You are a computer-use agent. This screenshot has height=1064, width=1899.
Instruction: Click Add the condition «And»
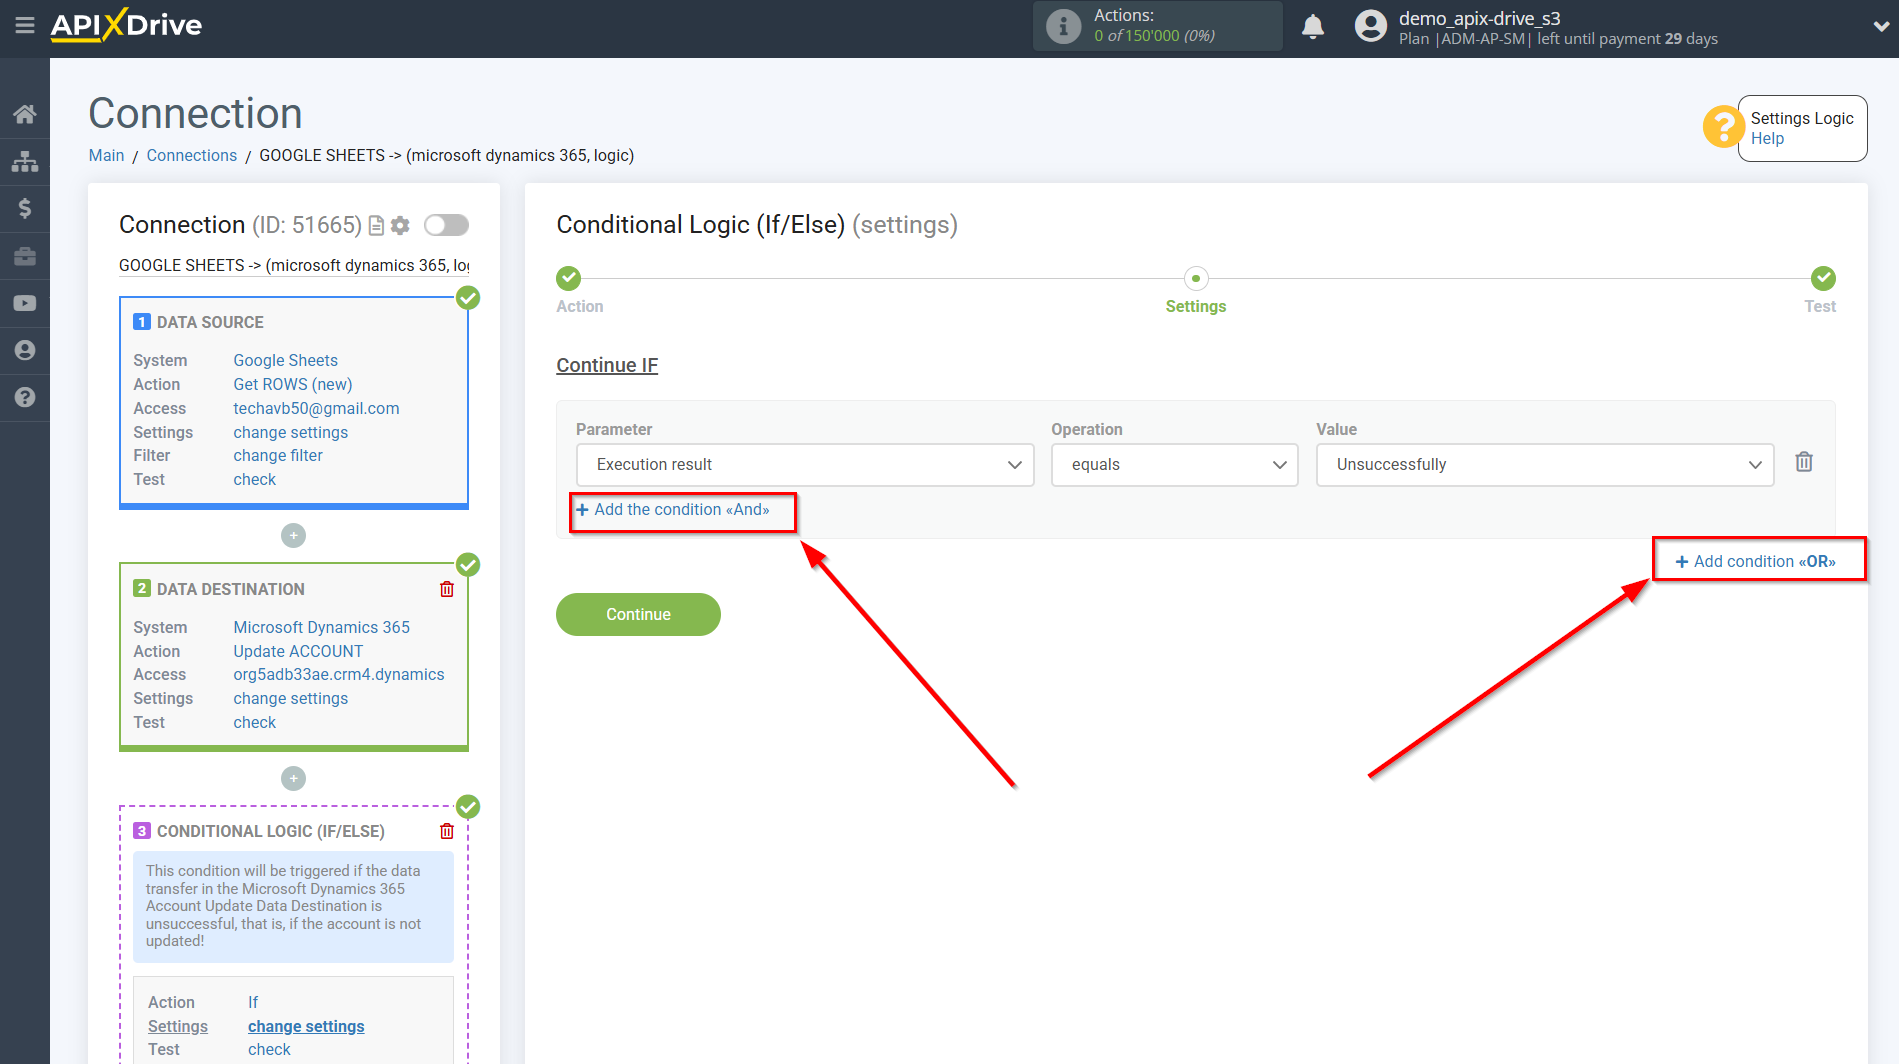pyautogui.click(x=673, y=510)
